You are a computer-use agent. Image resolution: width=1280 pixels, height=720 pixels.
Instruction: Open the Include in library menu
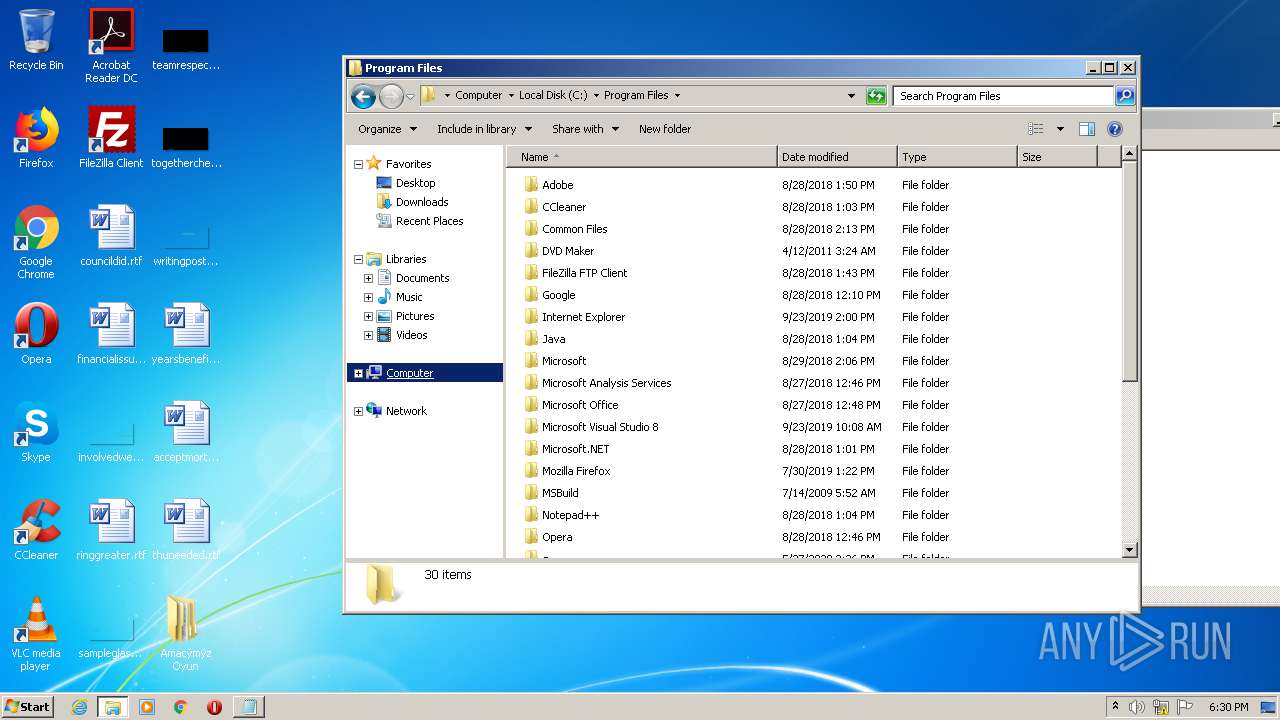click(x=484, y=129)
